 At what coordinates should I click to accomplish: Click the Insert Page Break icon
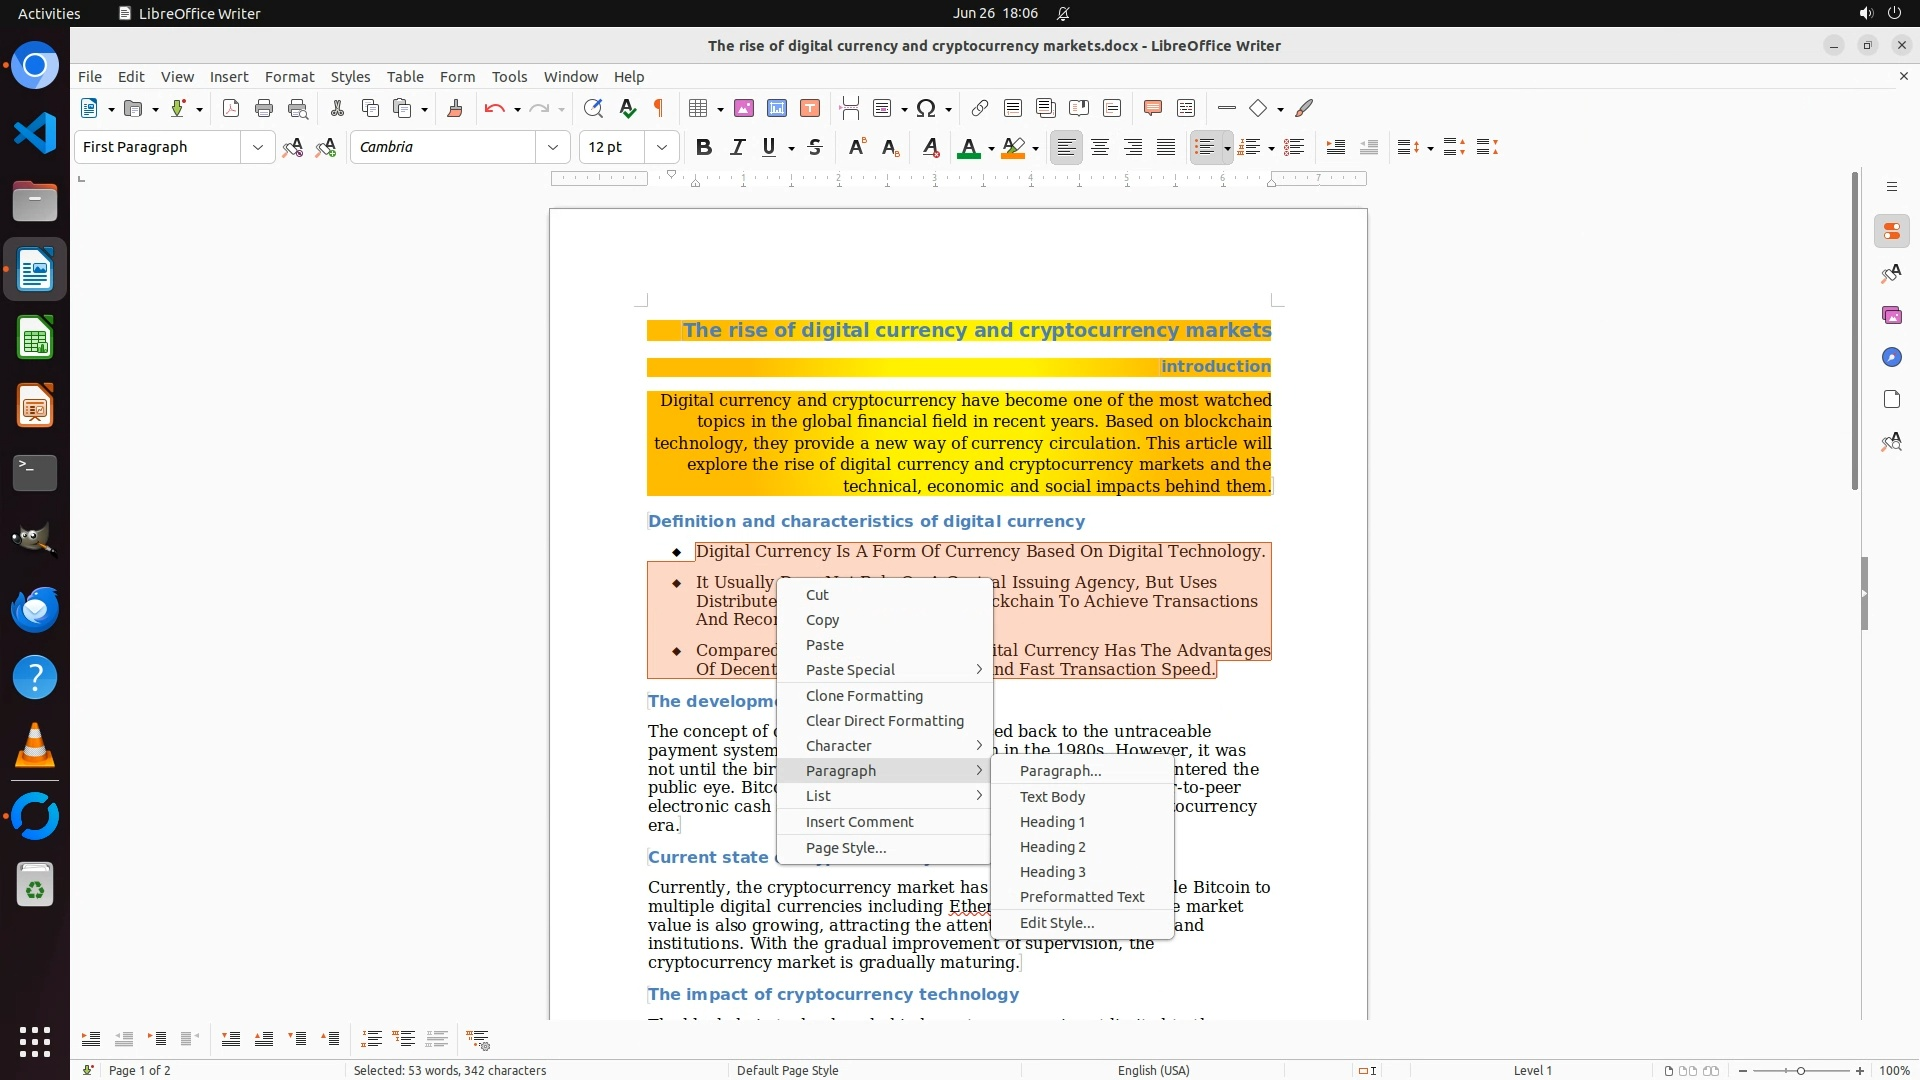tap(850, 108)
